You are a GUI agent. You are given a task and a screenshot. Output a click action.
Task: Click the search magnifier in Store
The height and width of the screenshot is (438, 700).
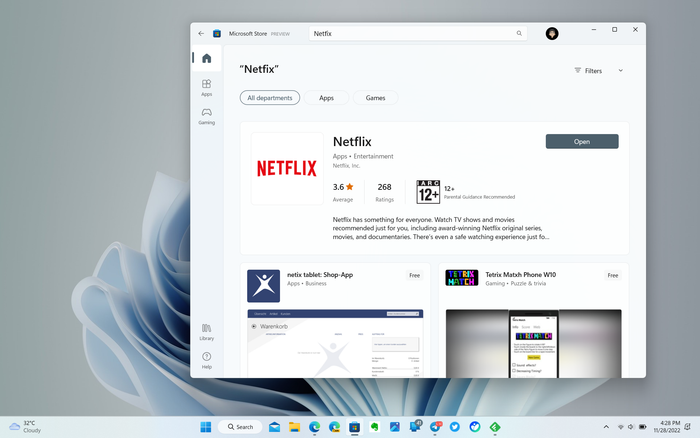(519, 33)
